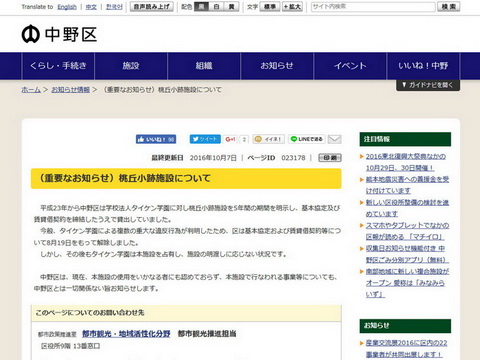Open 南部地域に新しい複合施設 link
The image size is (480, 360).
[x=407, y=283]
